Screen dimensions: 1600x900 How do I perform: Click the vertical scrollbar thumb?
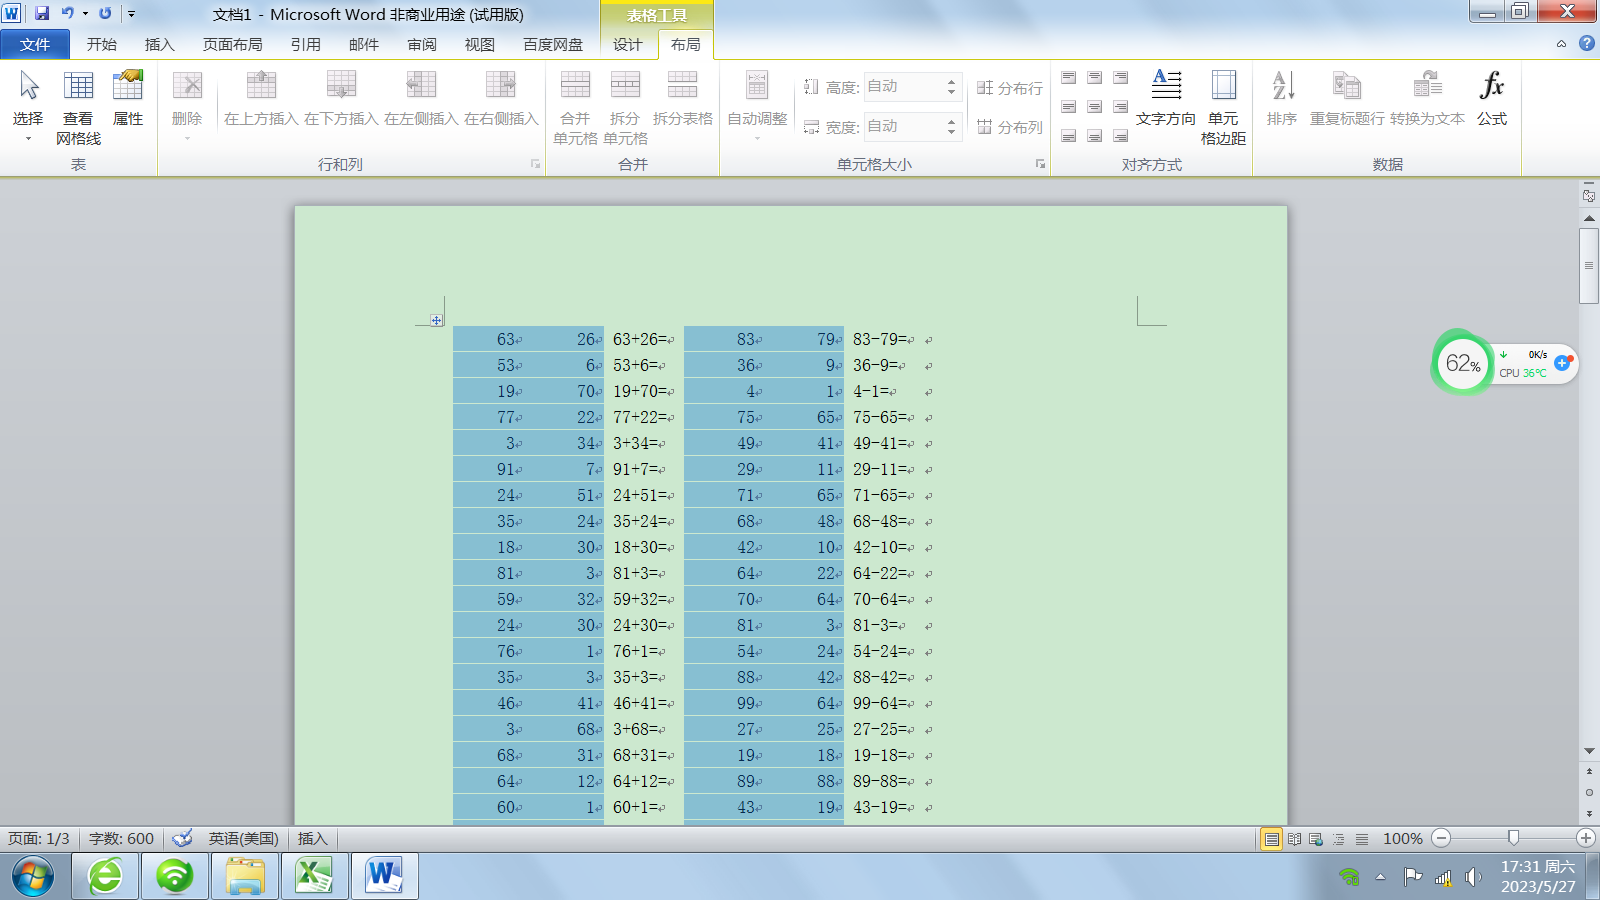[x=1589, y=265]
